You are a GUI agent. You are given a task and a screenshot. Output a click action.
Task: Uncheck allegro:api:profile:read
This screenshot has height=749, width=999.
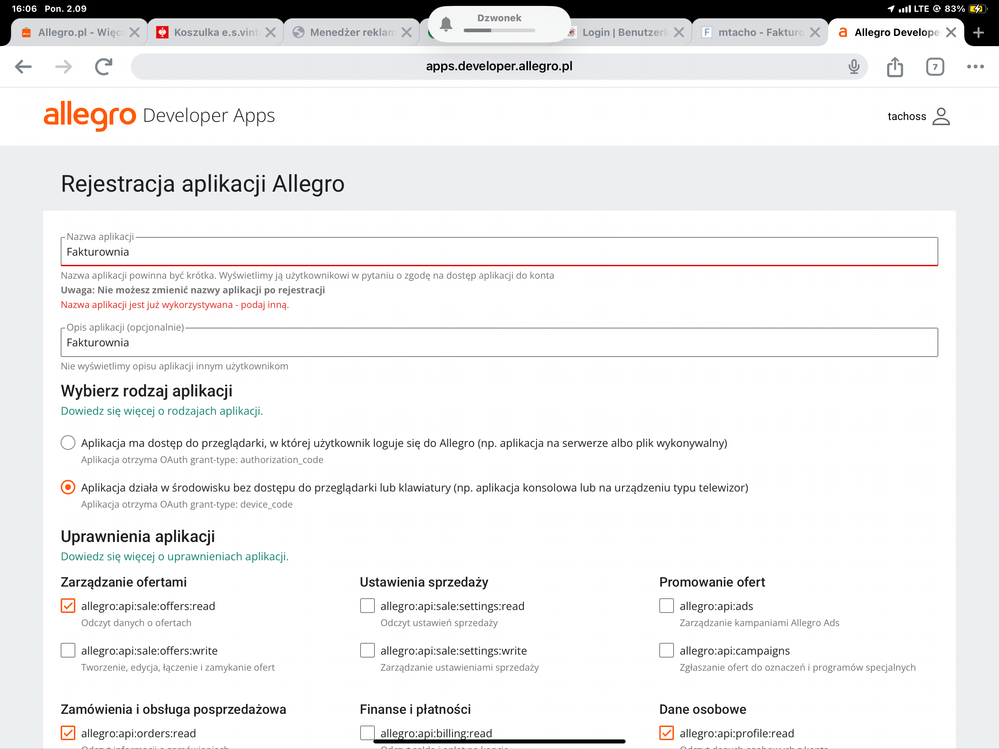point(666,733)
